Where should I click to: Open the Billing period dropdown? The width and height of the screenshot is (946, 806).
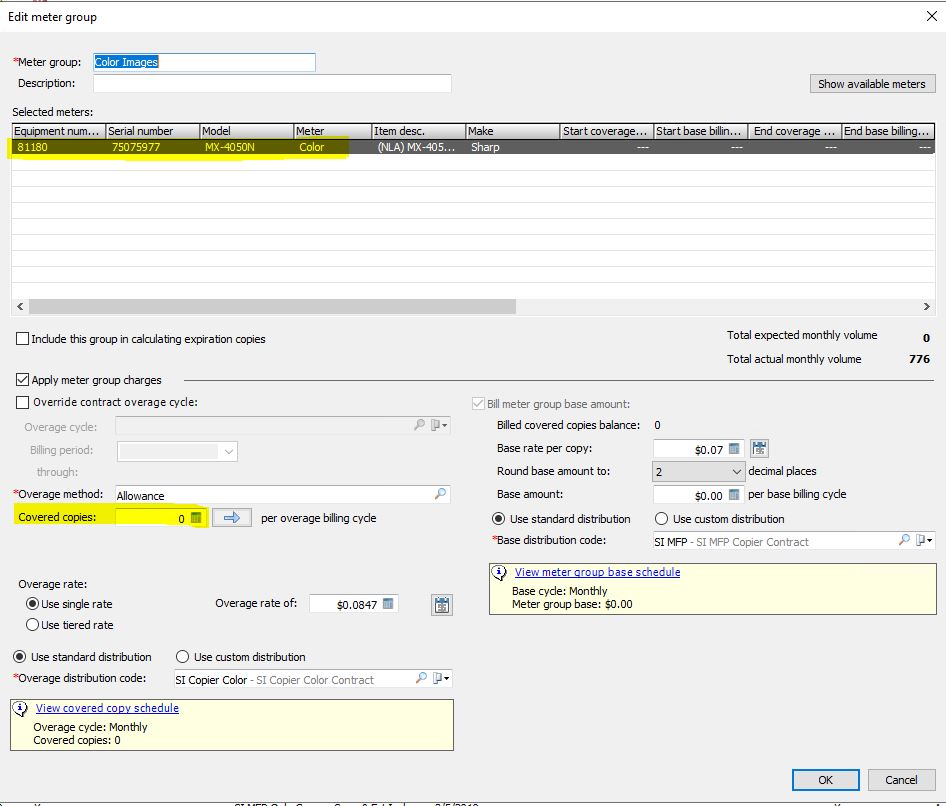click(x=177, y=451)
